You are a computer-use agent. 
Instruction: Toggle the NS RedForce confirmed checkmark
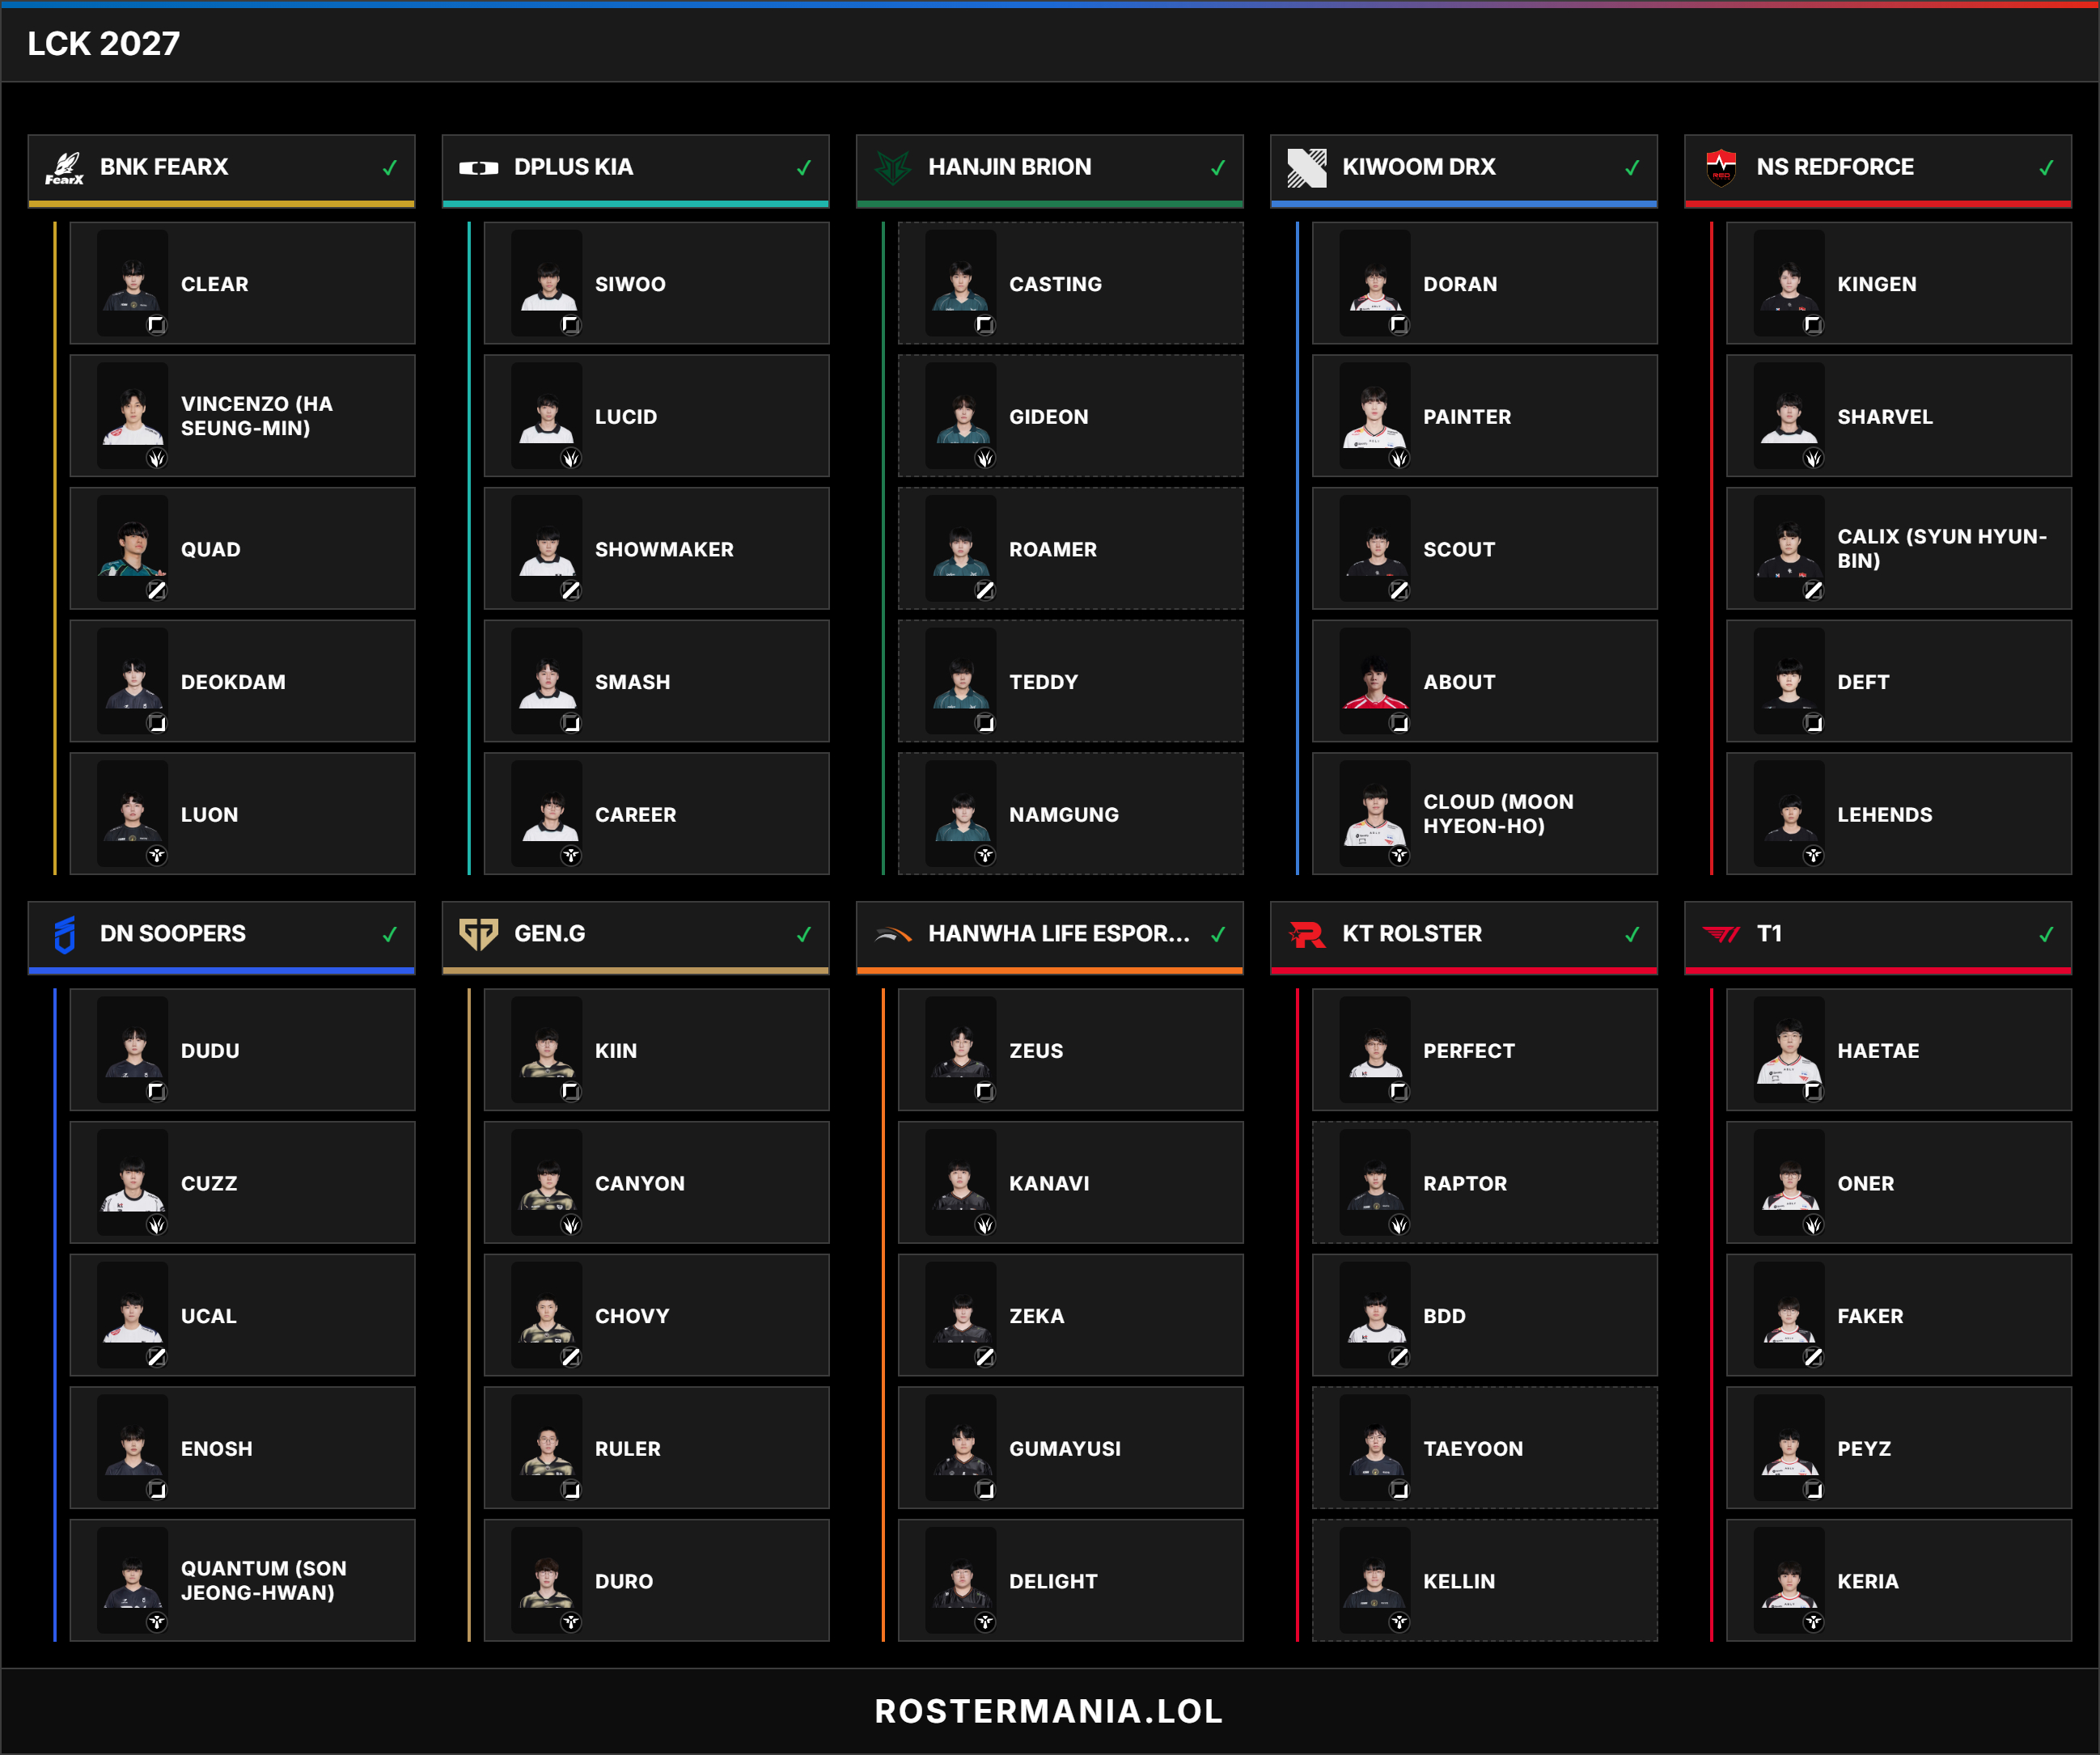coord(2046,168)
